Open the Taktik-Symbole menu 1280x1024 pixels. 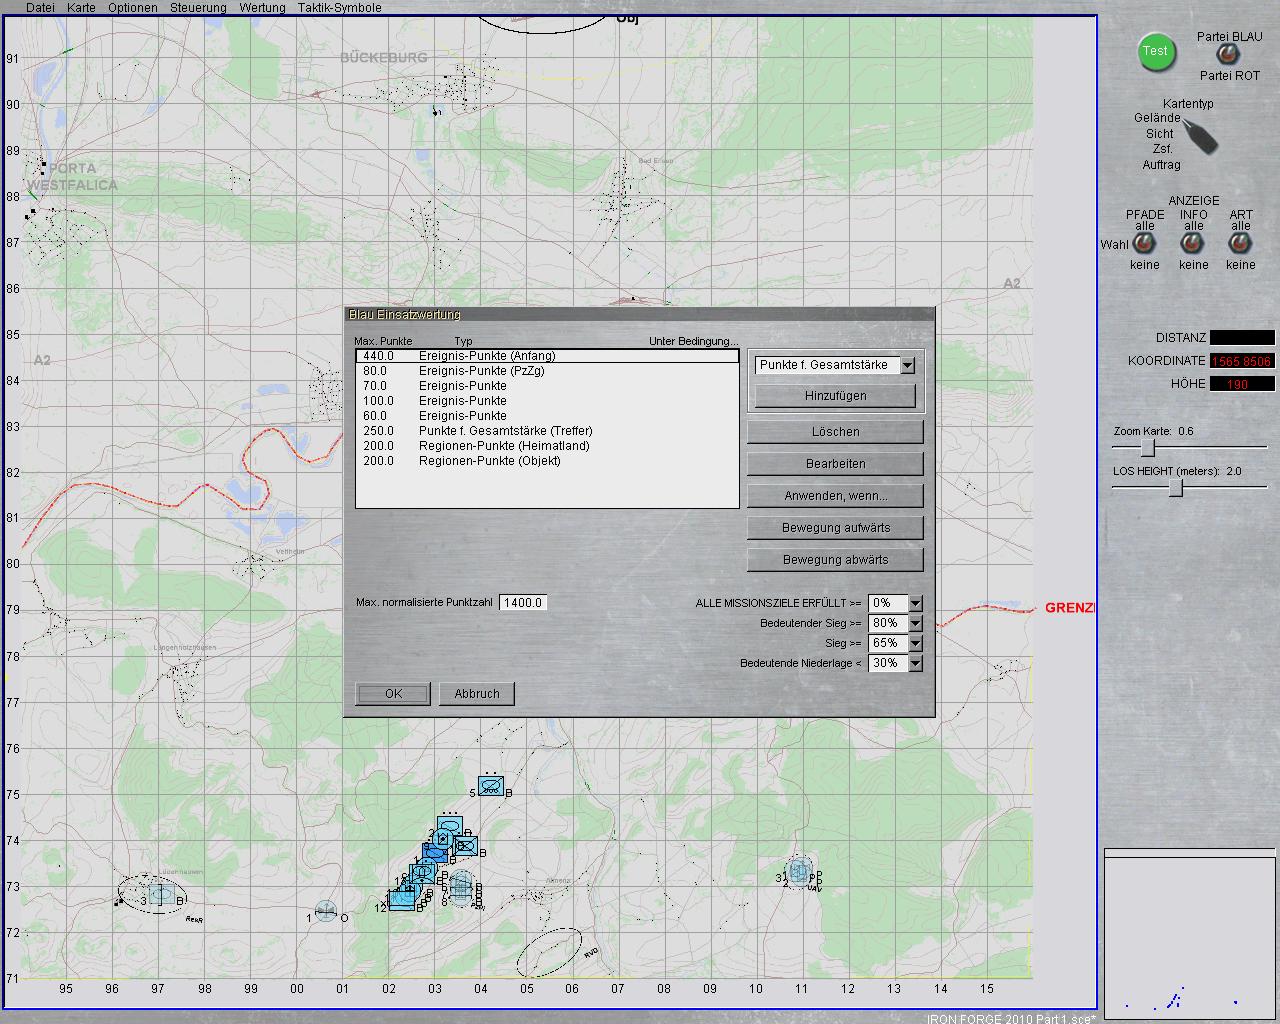339,8
